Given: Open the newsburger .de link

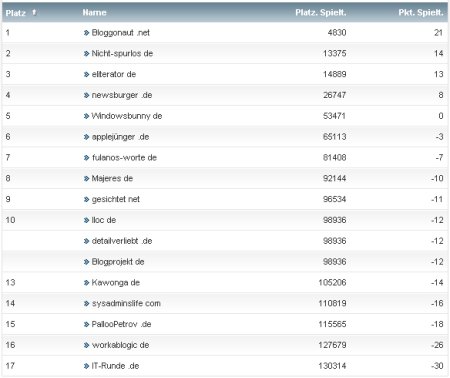Looking at the screenshot, I should pos(122,95).
